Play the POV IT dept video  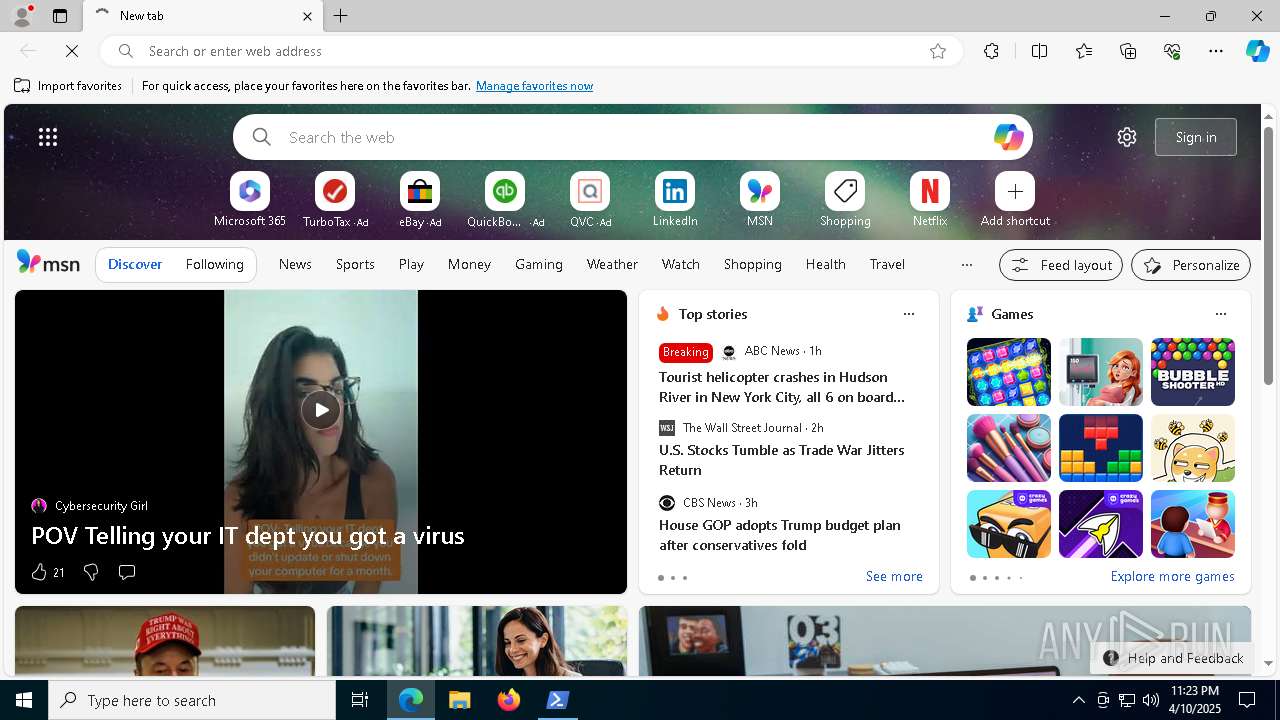[x=321, y=410]
